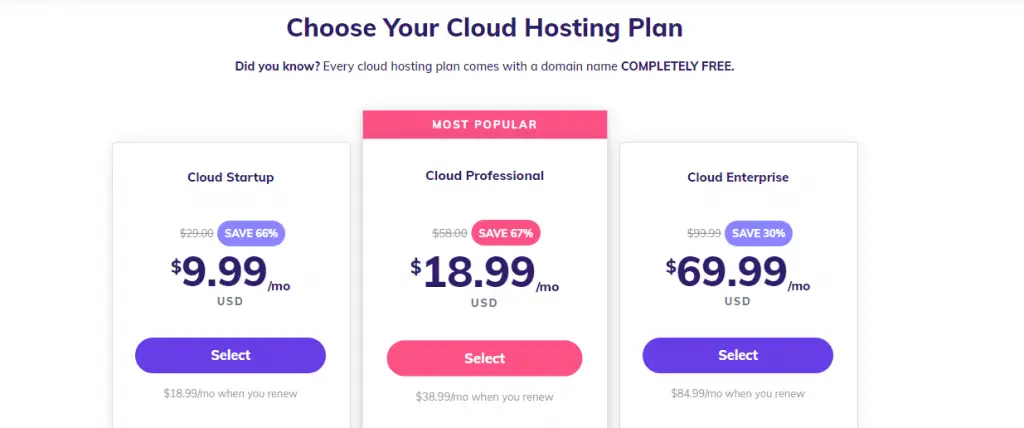Image resolution: width=1024 pixels, height=428 pixels.
Task: Click the $18.99 per month price
Action: [485, 274]
